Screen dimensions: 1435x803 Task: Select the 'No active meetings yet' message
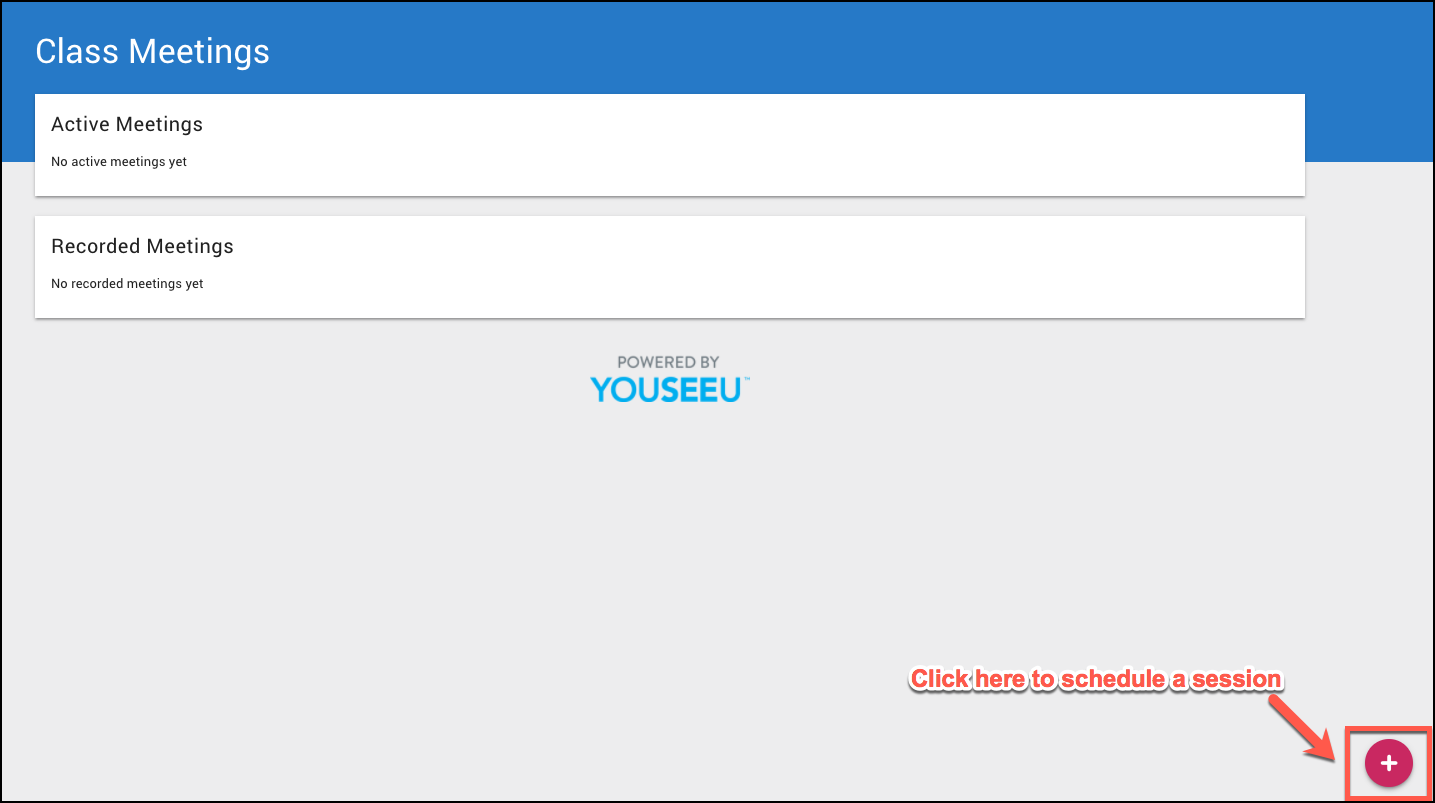[x=119, y=161]
